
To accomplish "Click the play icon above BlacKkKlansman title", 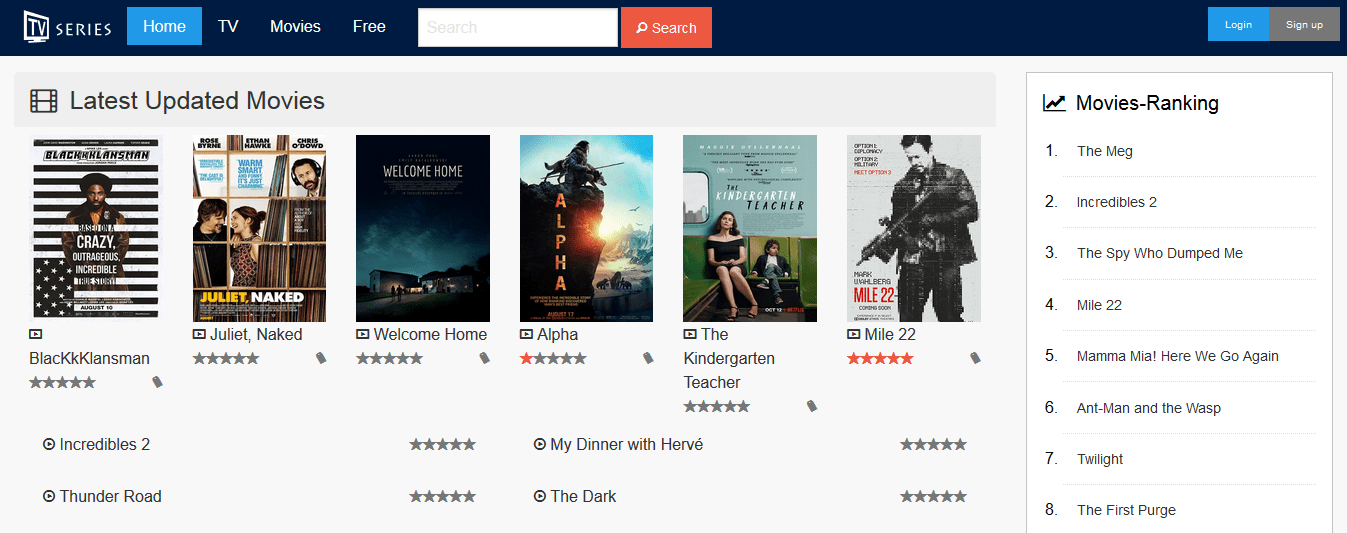I will [36, 335].
